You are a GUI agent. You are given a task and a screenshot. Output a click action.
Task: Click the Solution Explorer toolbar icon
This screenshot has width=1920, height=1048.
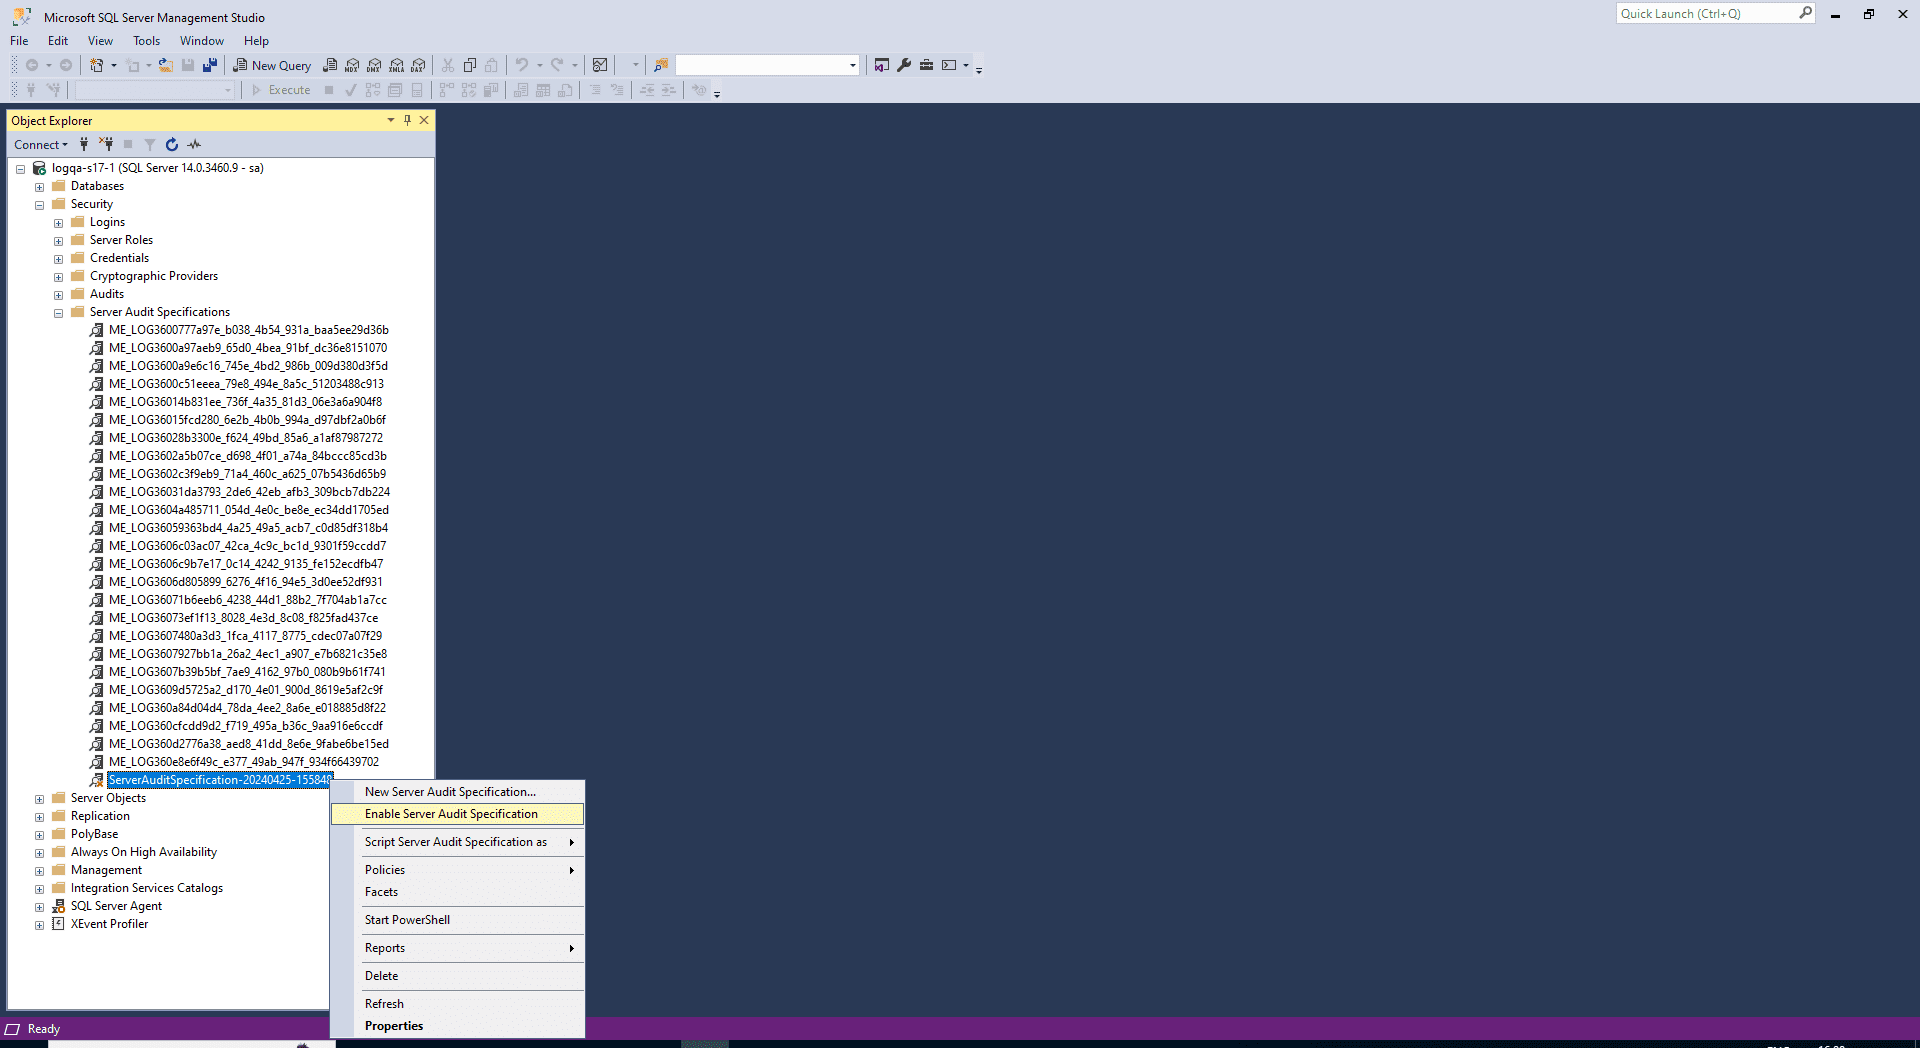[x=882, y=65]
